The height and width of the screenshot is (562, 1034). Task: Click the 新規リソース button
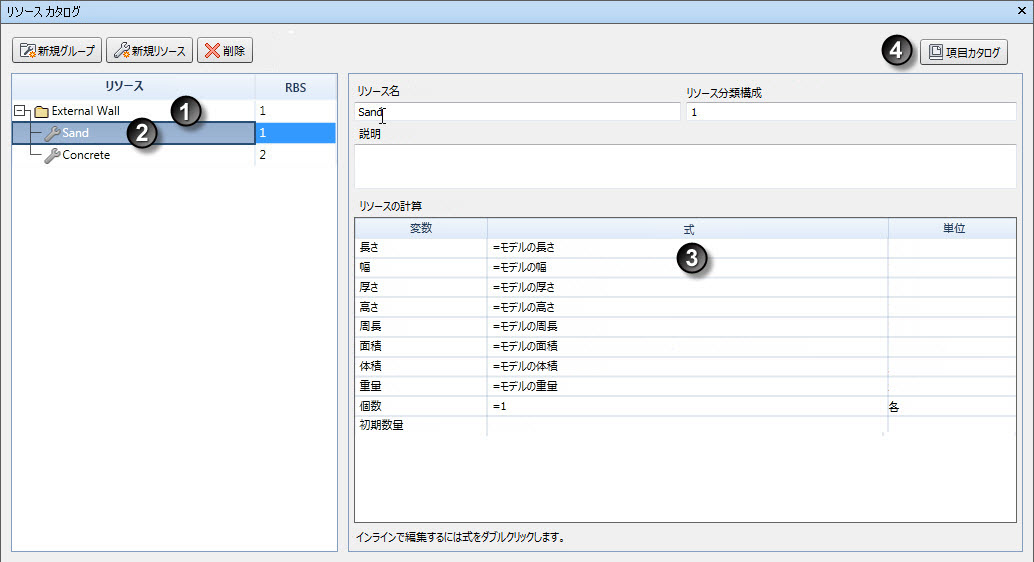(x=150, y=51)
